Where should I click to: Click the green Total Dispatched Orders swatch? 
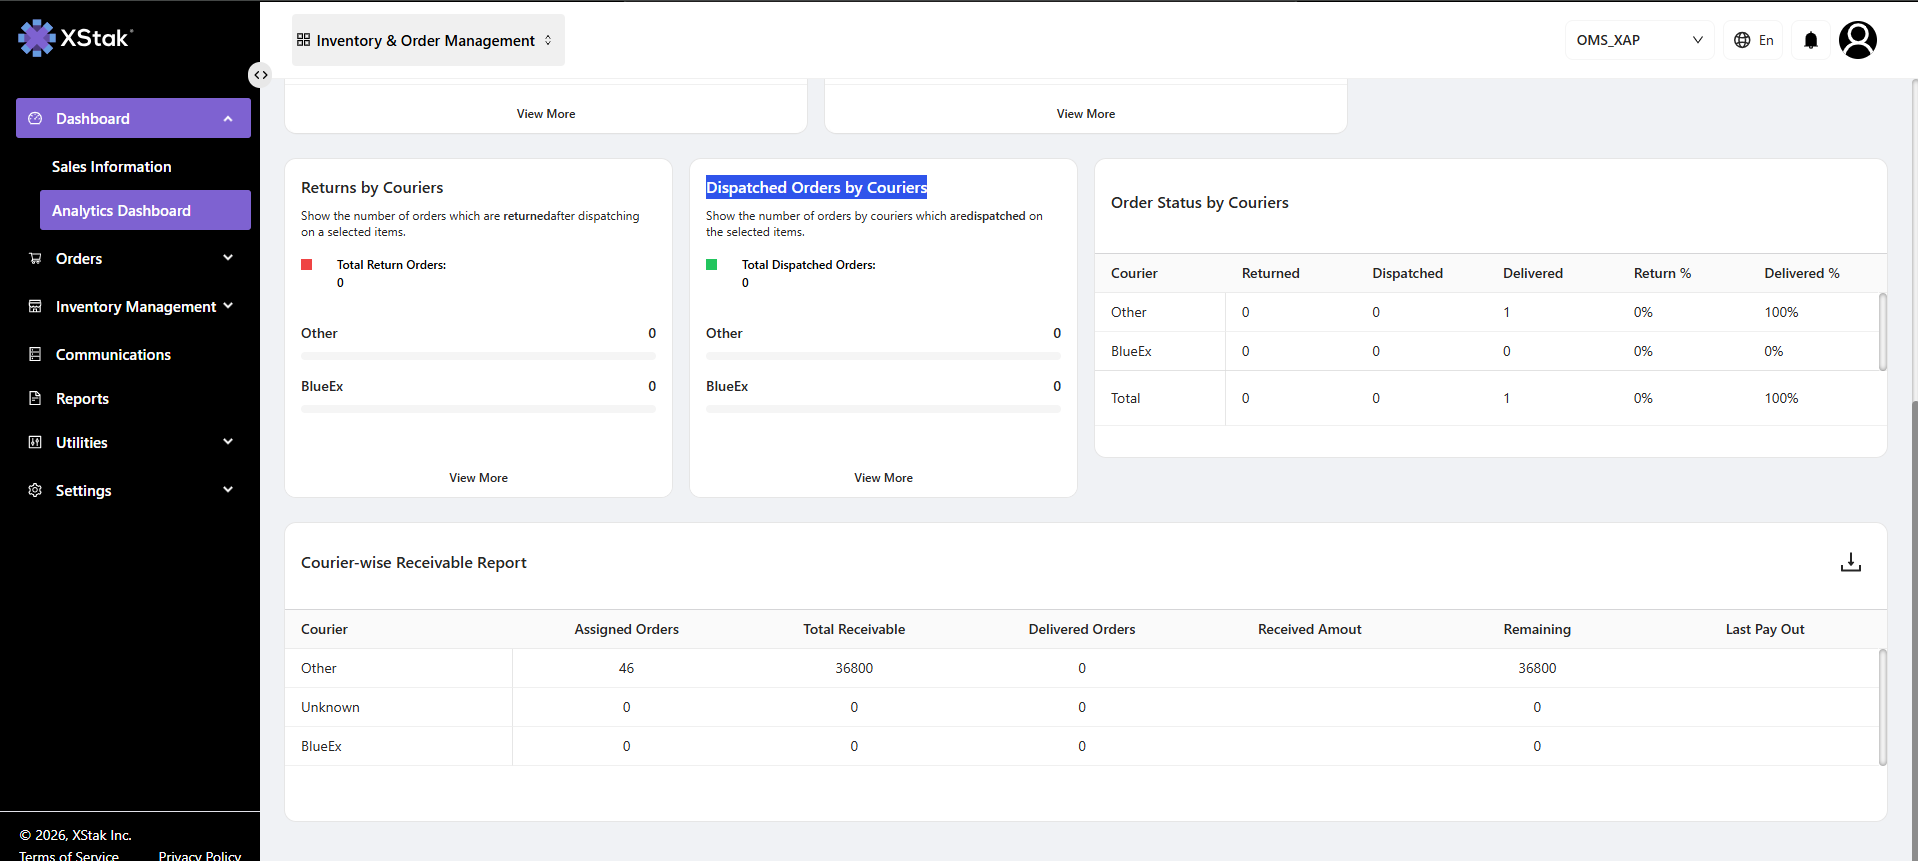712,265
